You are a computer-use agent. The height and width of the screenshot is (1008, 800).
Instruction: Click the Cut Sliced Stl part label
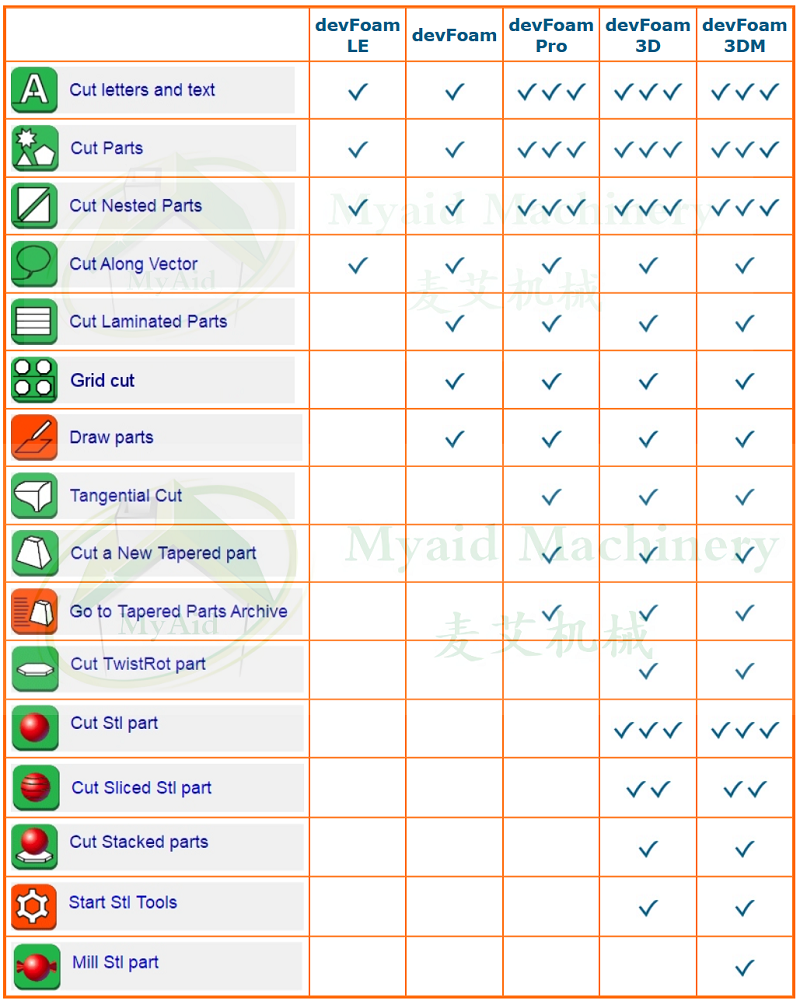pyautogui.click(x=141, y=788)
